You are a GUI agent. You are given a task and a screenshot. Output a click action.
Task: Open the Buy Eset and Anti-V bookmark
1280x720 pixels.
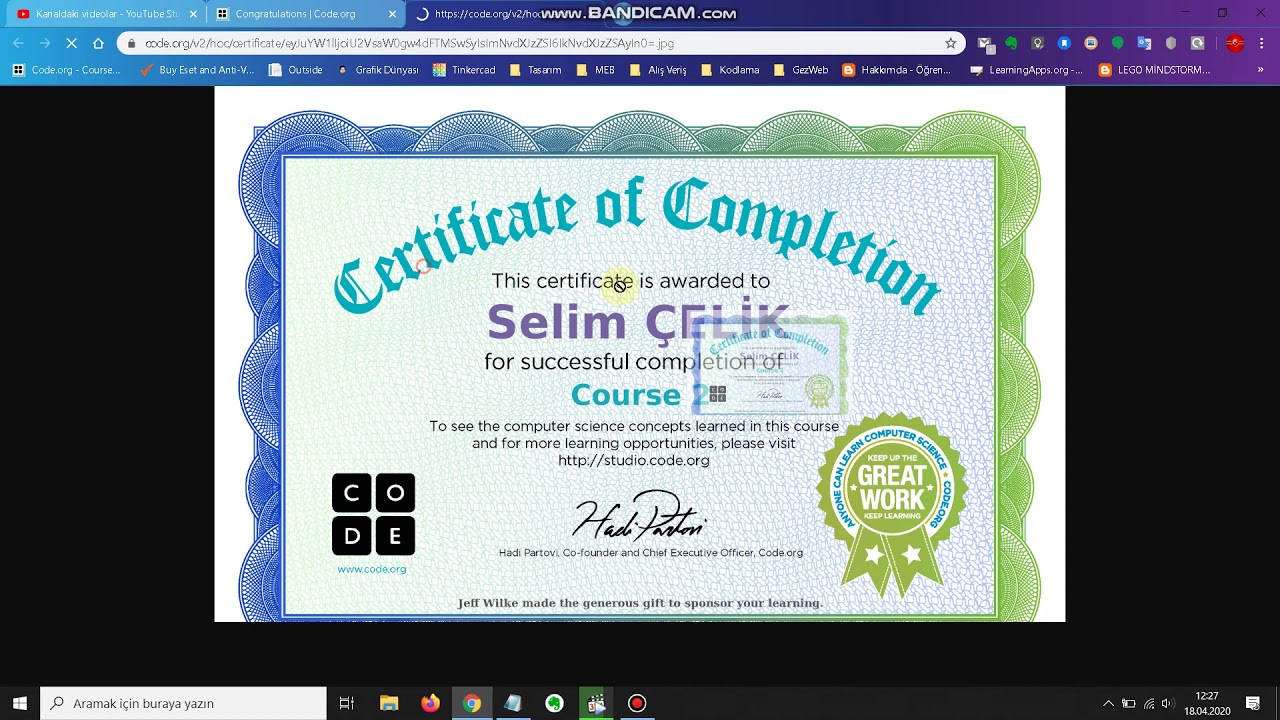click(x=197, y=70)
